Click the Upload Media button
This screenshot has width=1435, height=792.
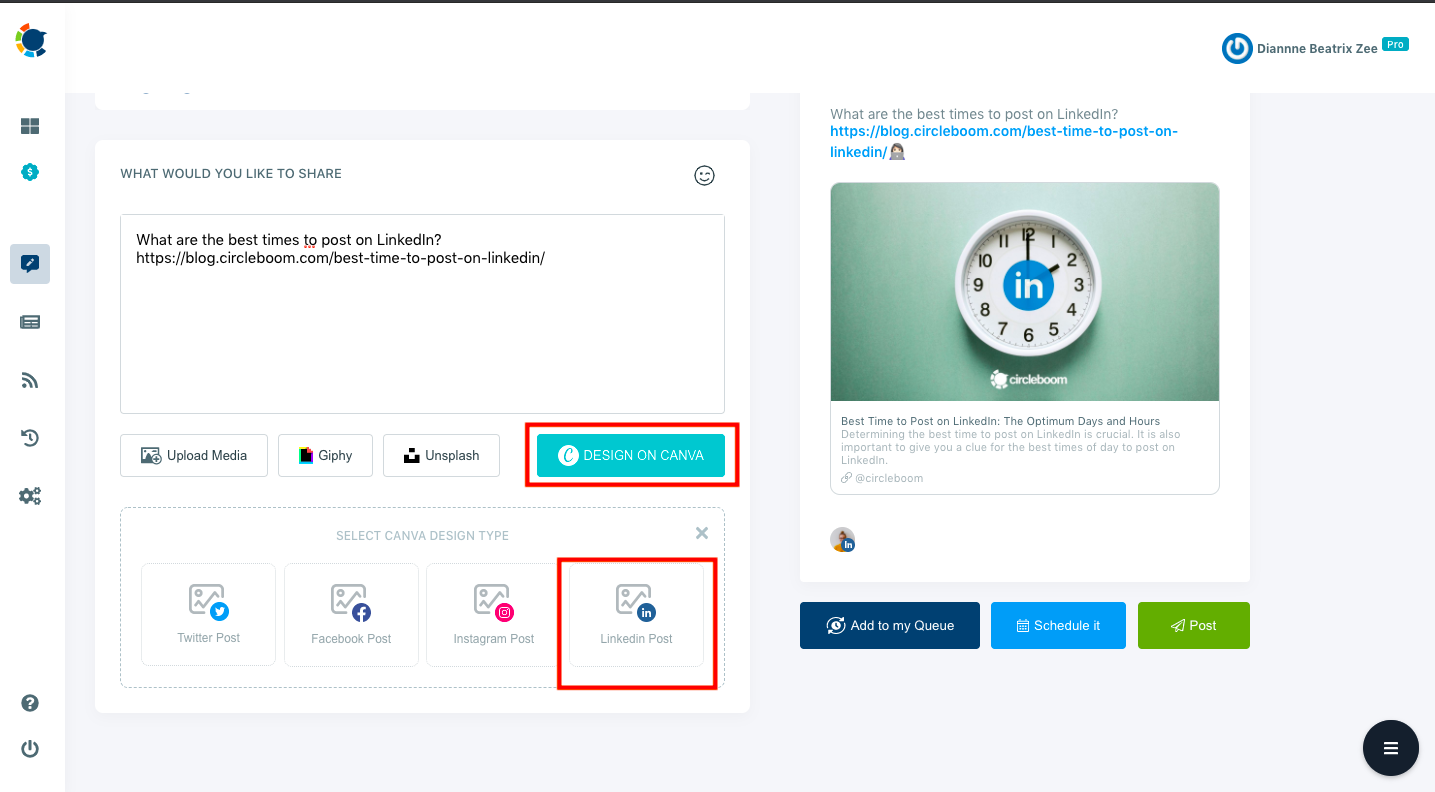point(194,455)
